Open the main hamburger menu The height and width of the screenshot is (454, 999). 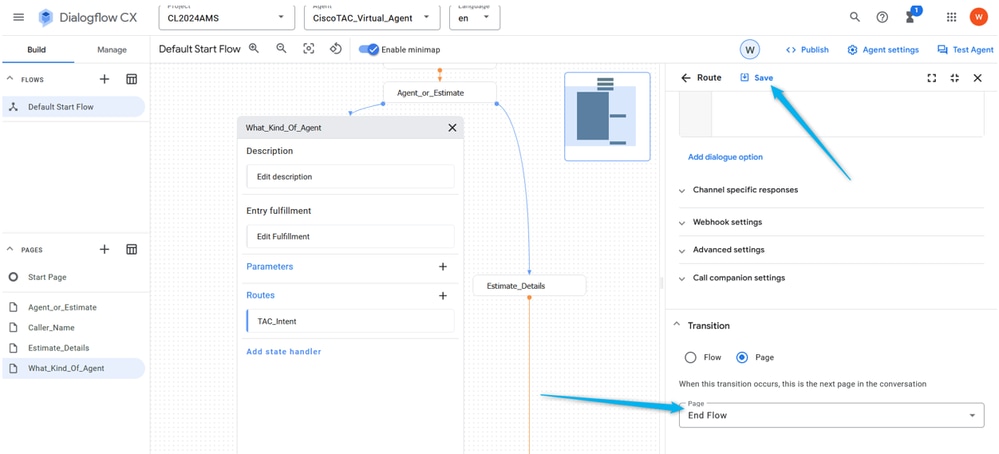(18, 17)
